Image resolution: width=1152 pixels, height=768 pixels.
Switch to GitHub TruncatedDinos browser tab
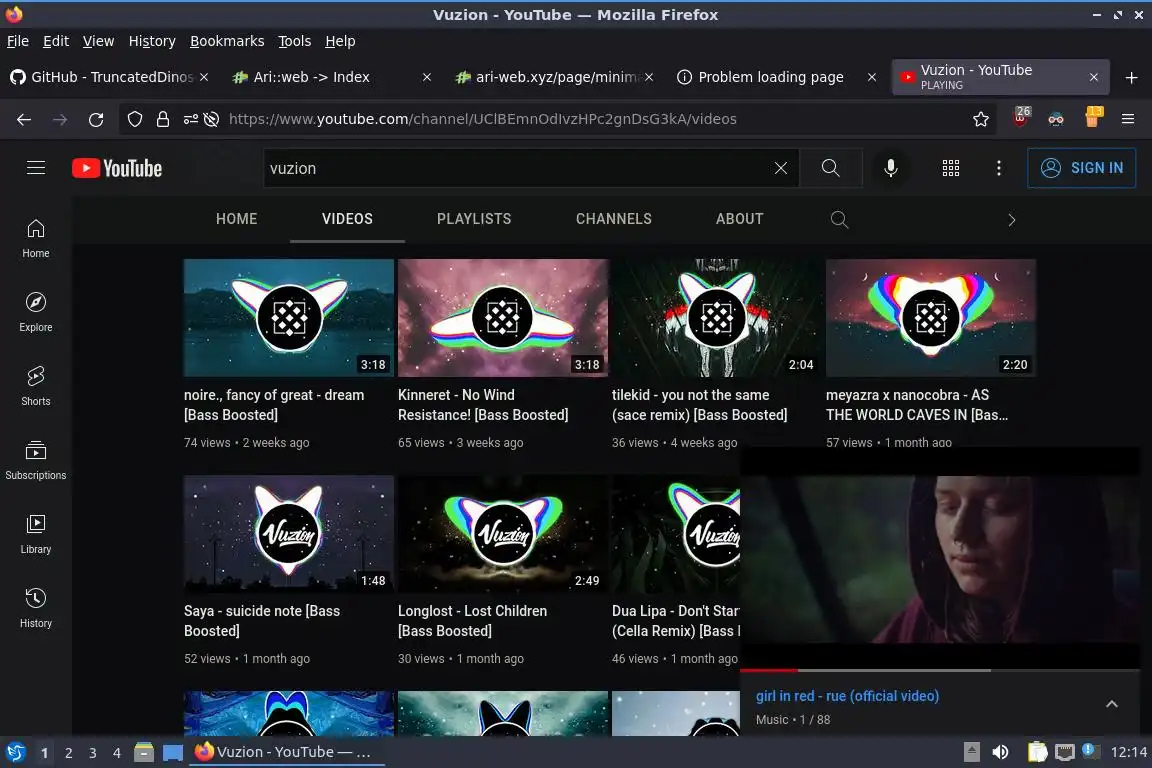tap(103, 77)
